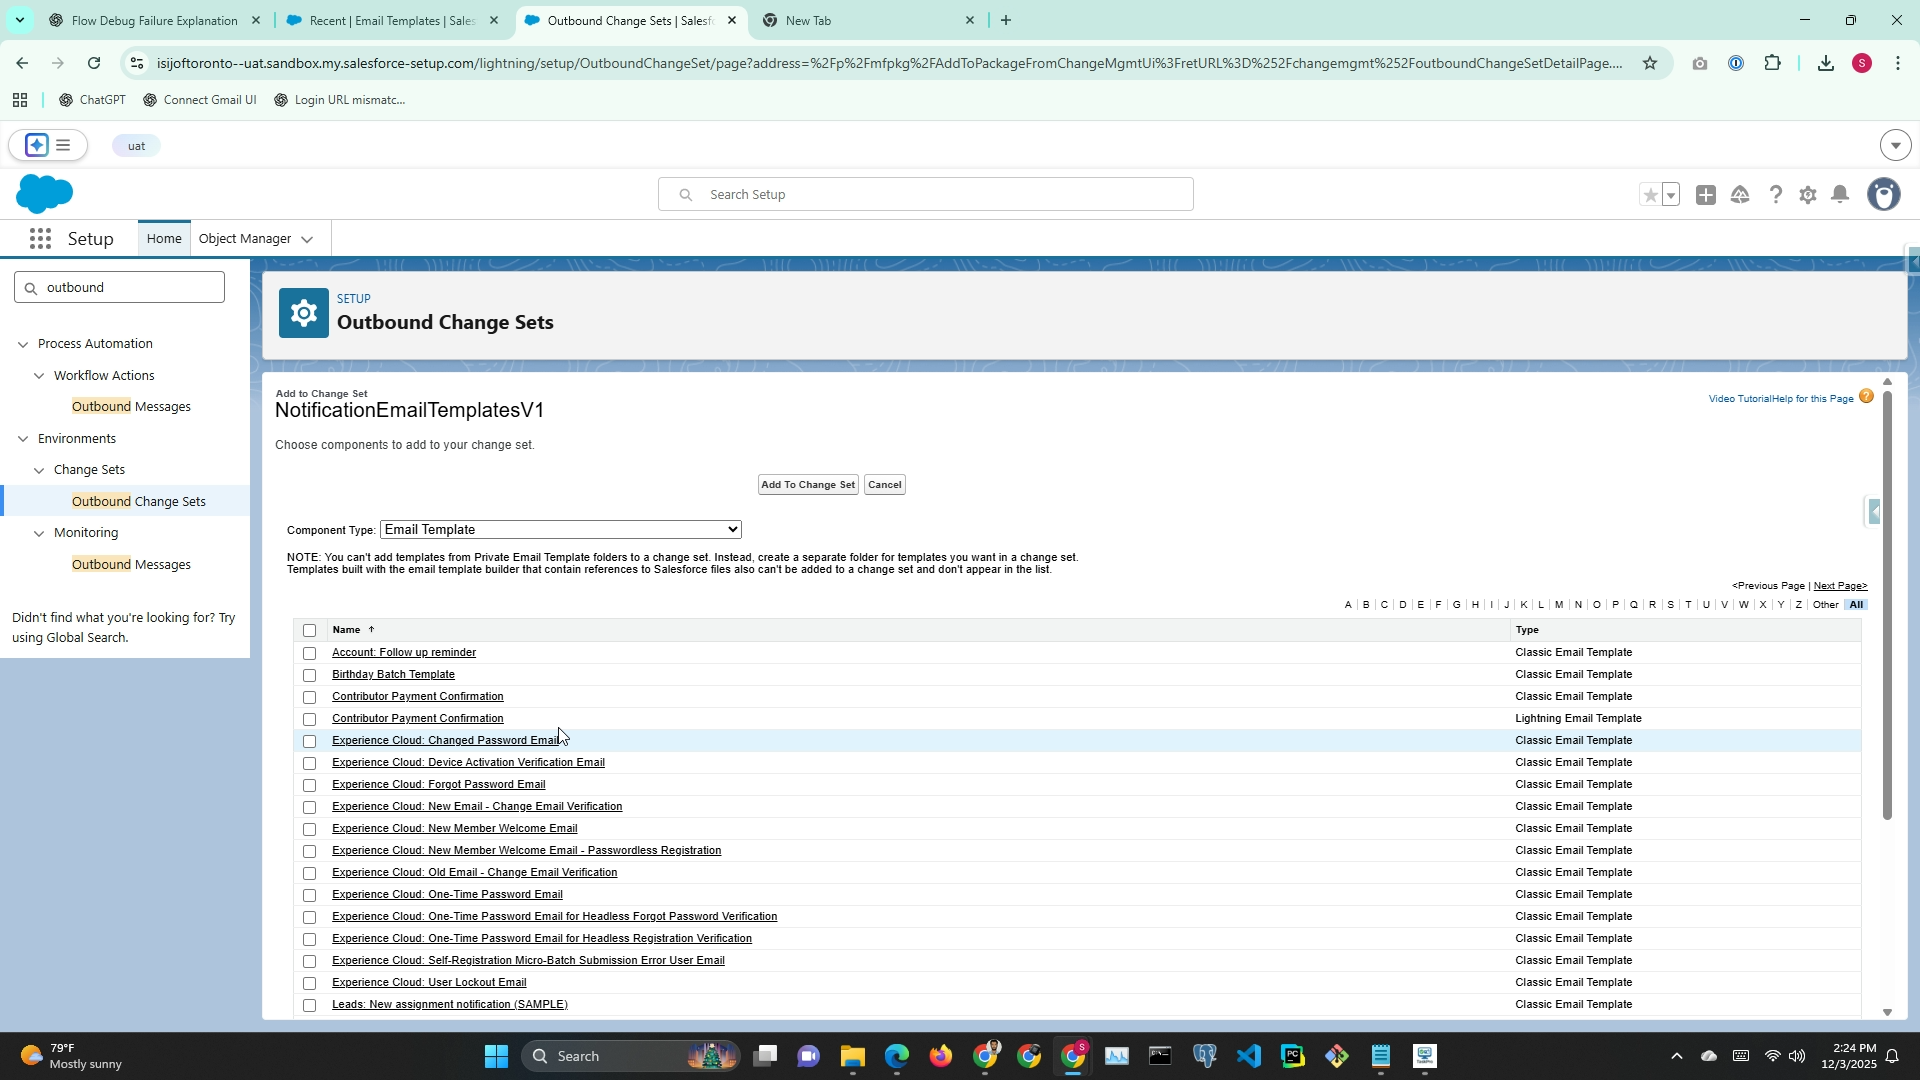Image resolution: width=1920 pixels, height=1080 pixels.
Task: Select the Home tab in Setup
Action: pos(164,239)
